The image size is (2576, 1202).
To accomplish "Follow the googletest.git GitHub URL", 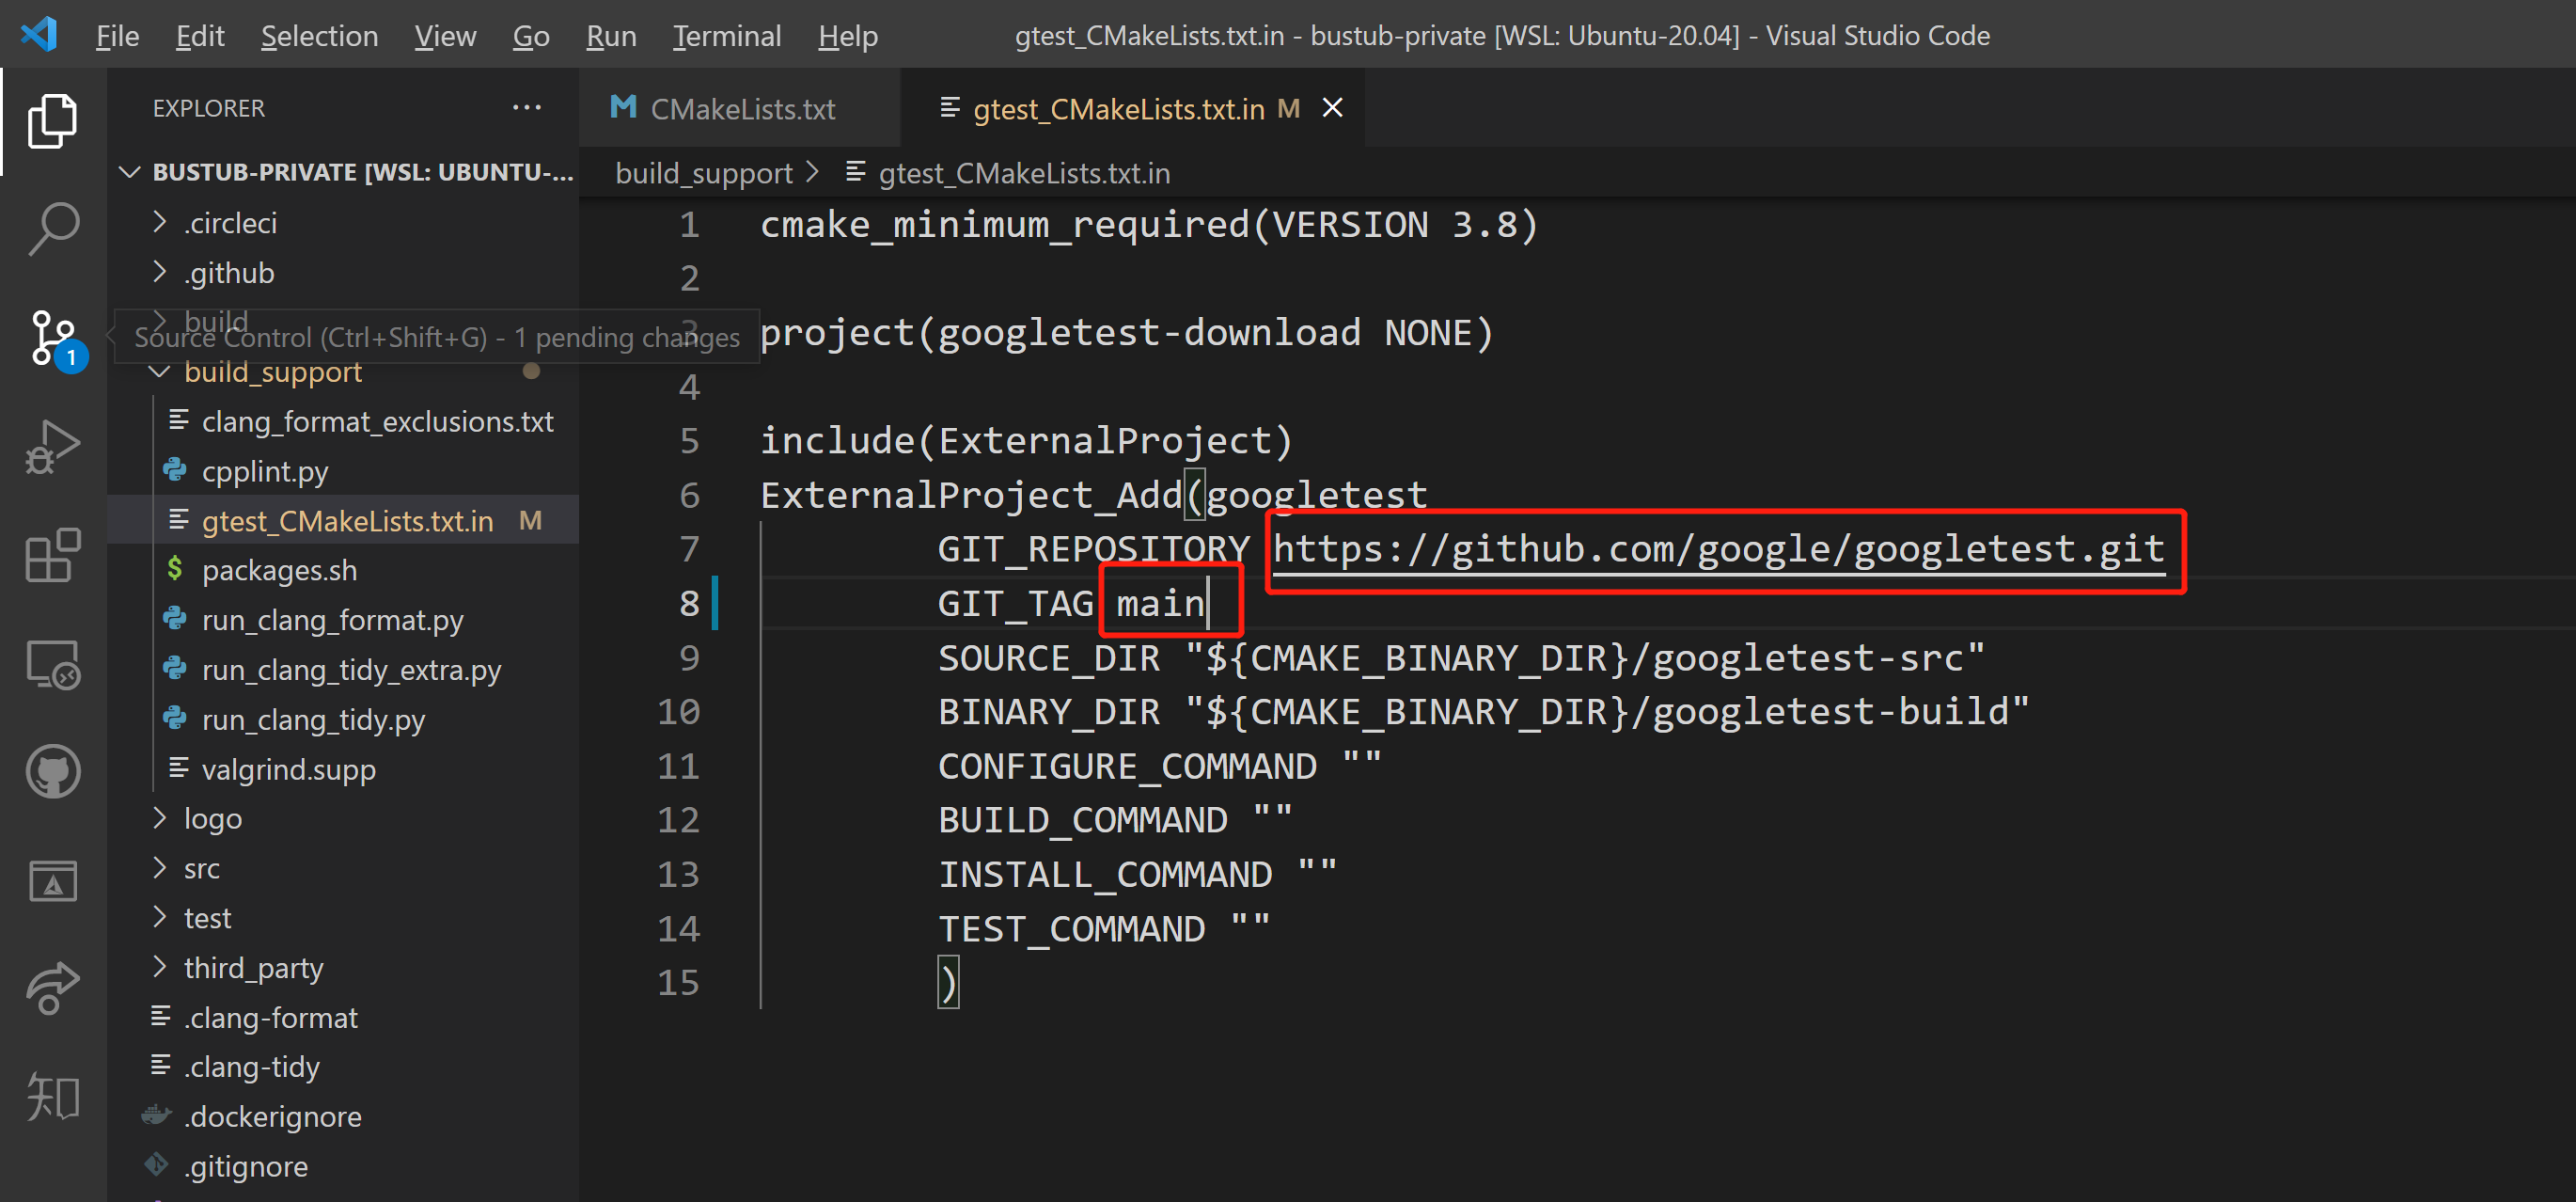I will (1717, 549).
